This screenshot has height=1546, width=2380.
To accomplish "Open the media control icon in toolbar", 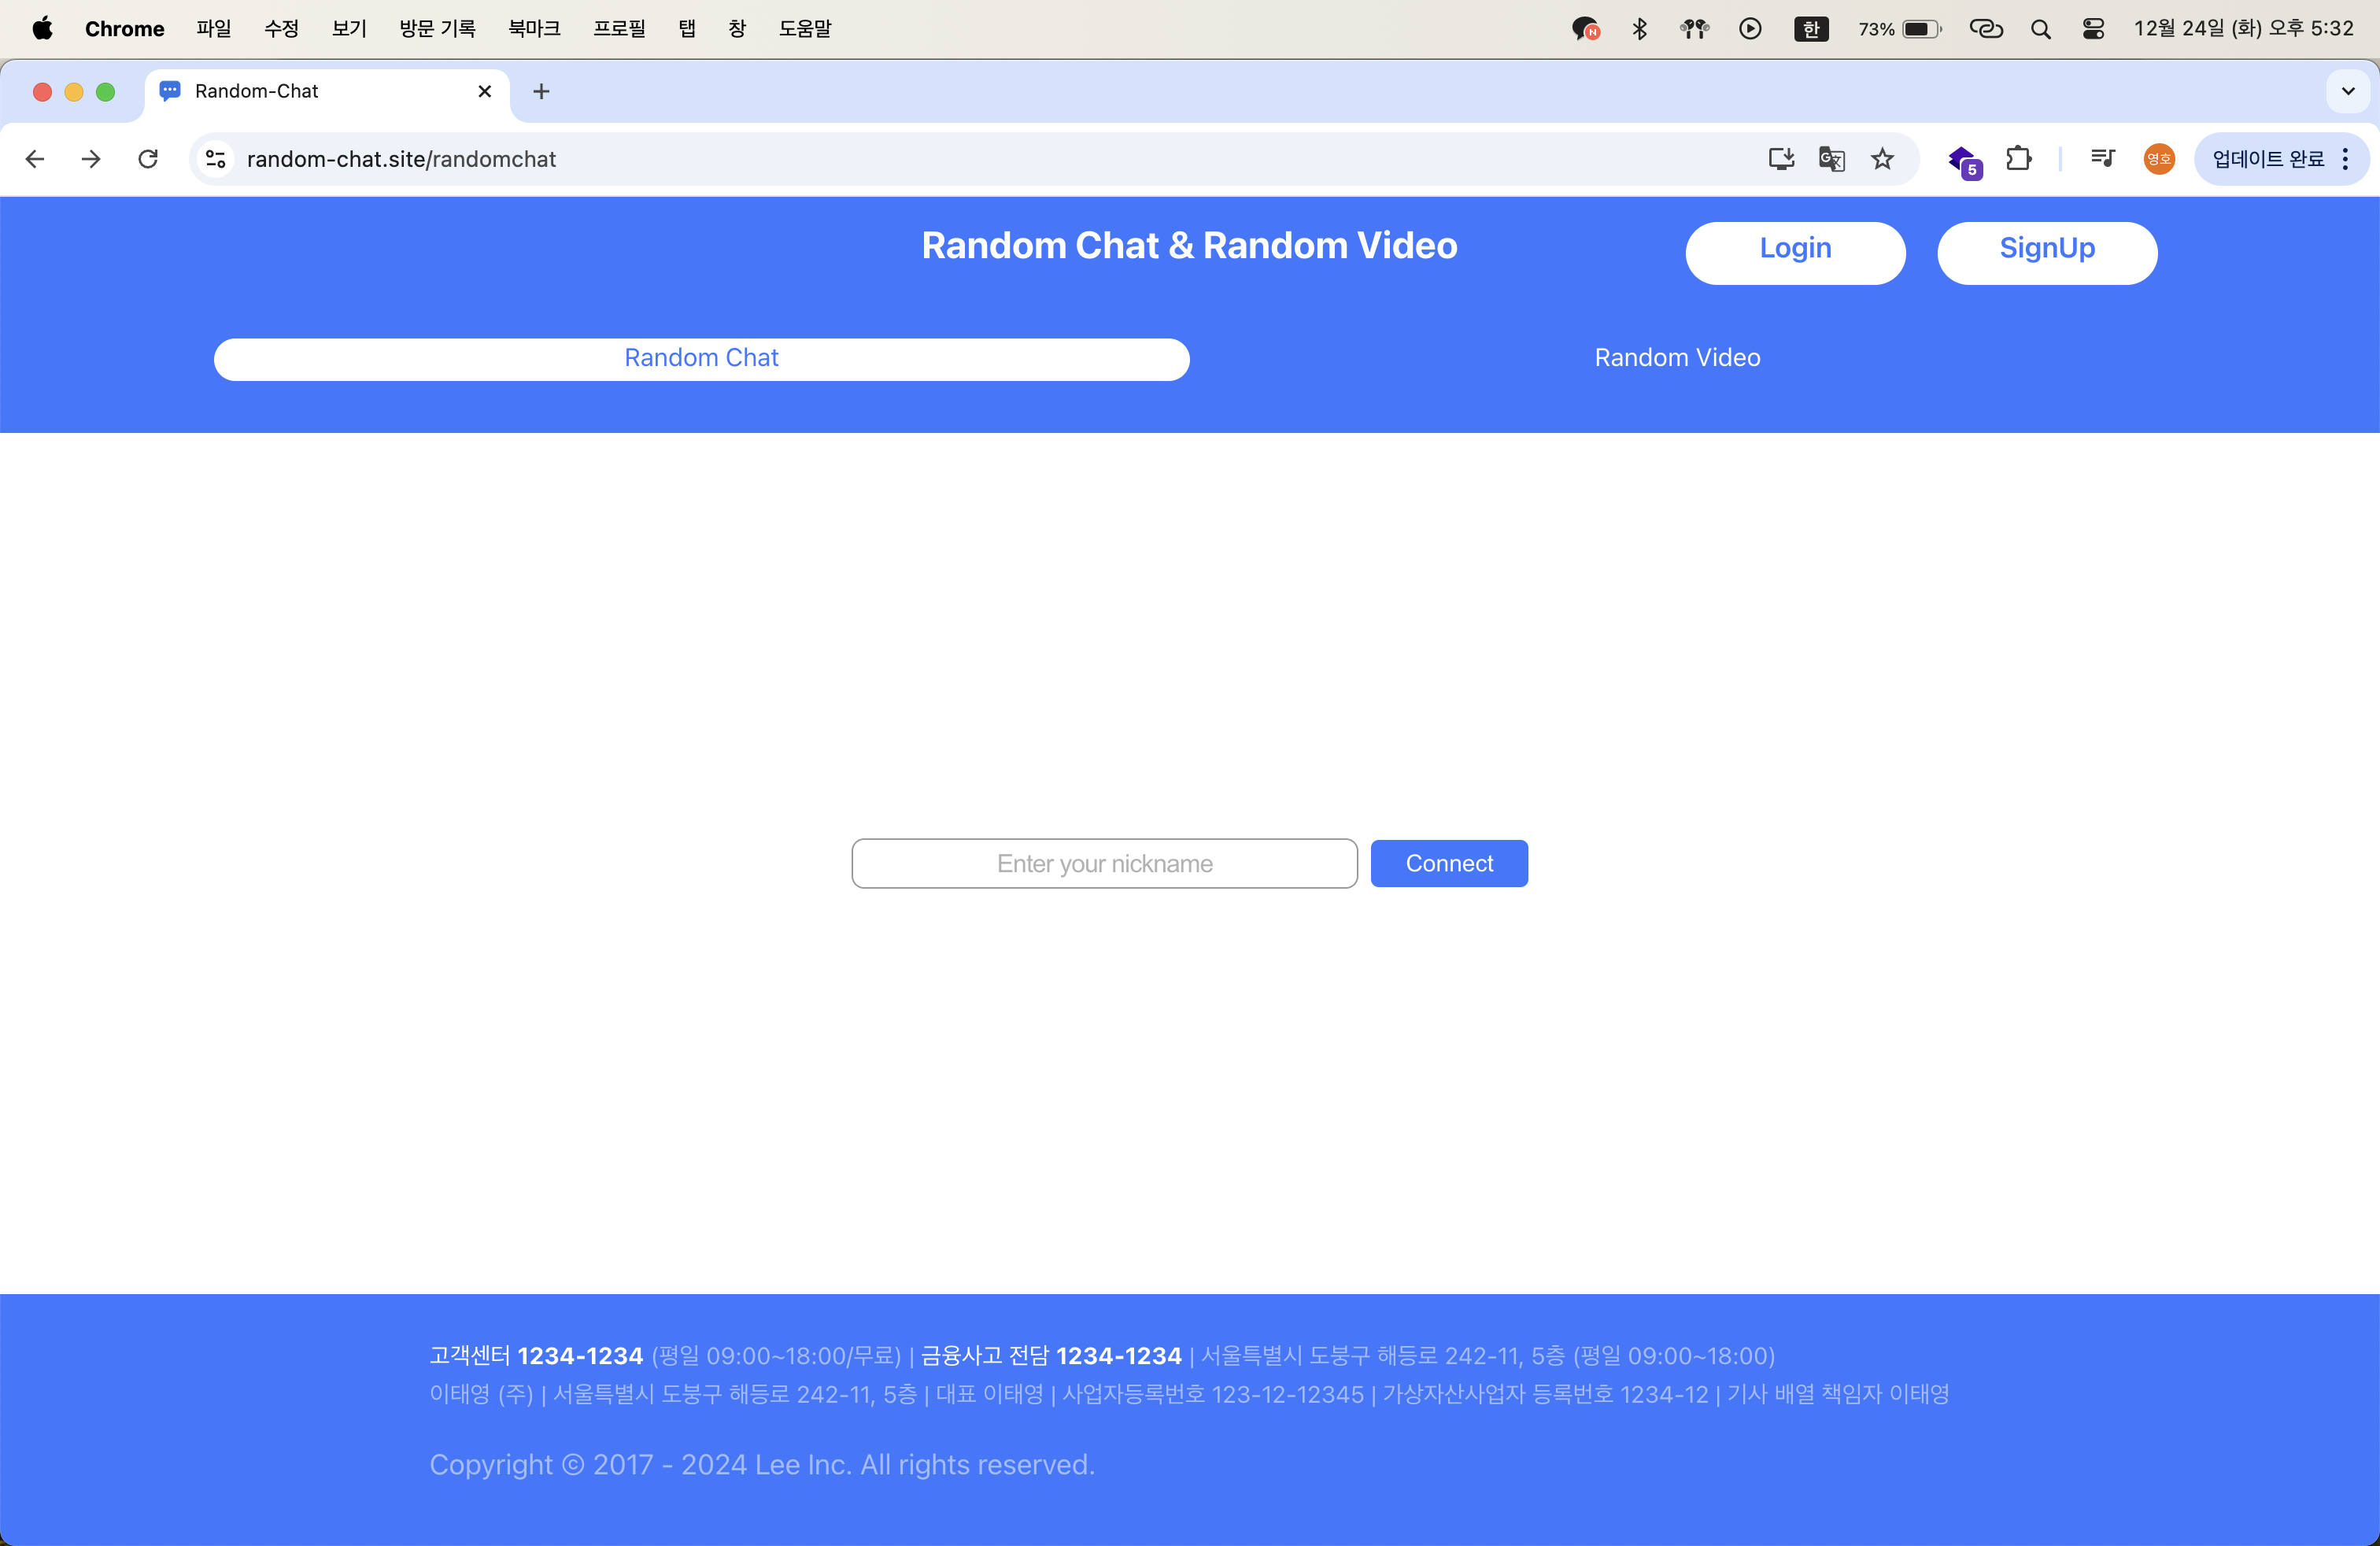I will click(x=2103, y=158).
